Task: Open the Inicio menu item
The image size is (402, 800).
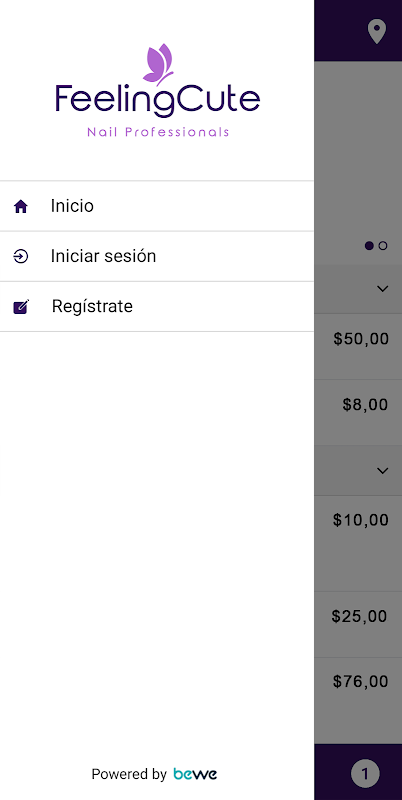Action: pos(157,206)
